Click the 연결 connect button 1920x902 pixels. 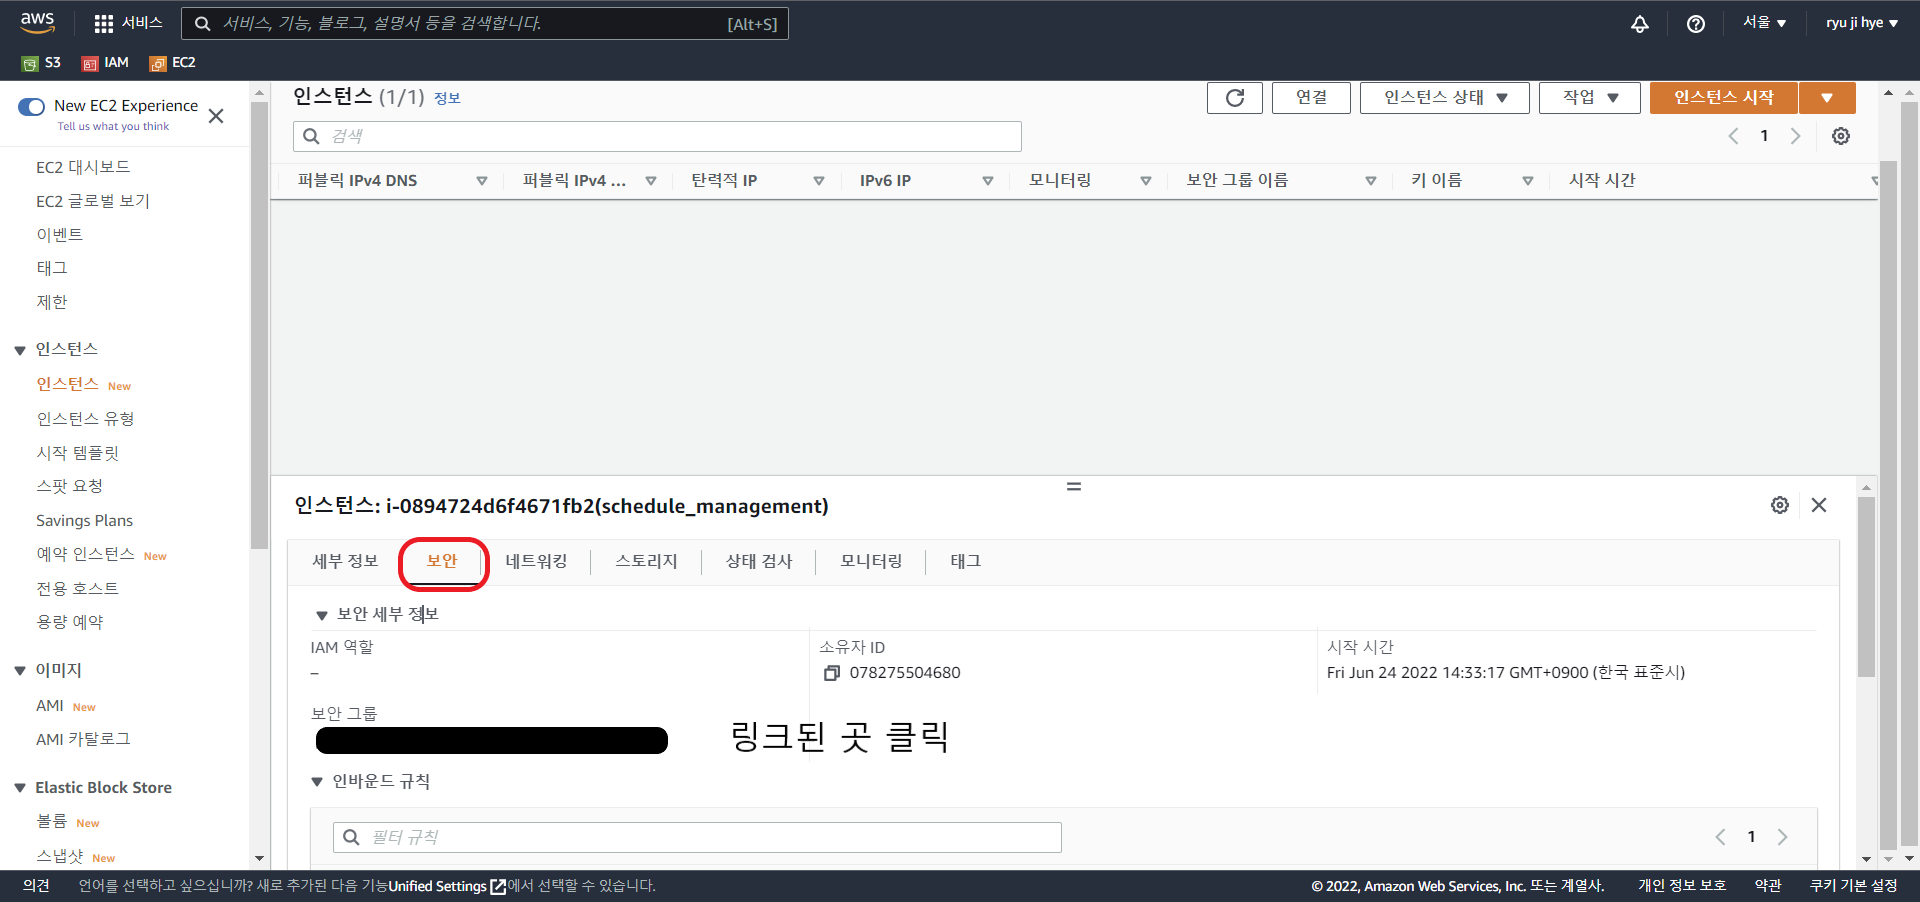tap(1311, 98)
